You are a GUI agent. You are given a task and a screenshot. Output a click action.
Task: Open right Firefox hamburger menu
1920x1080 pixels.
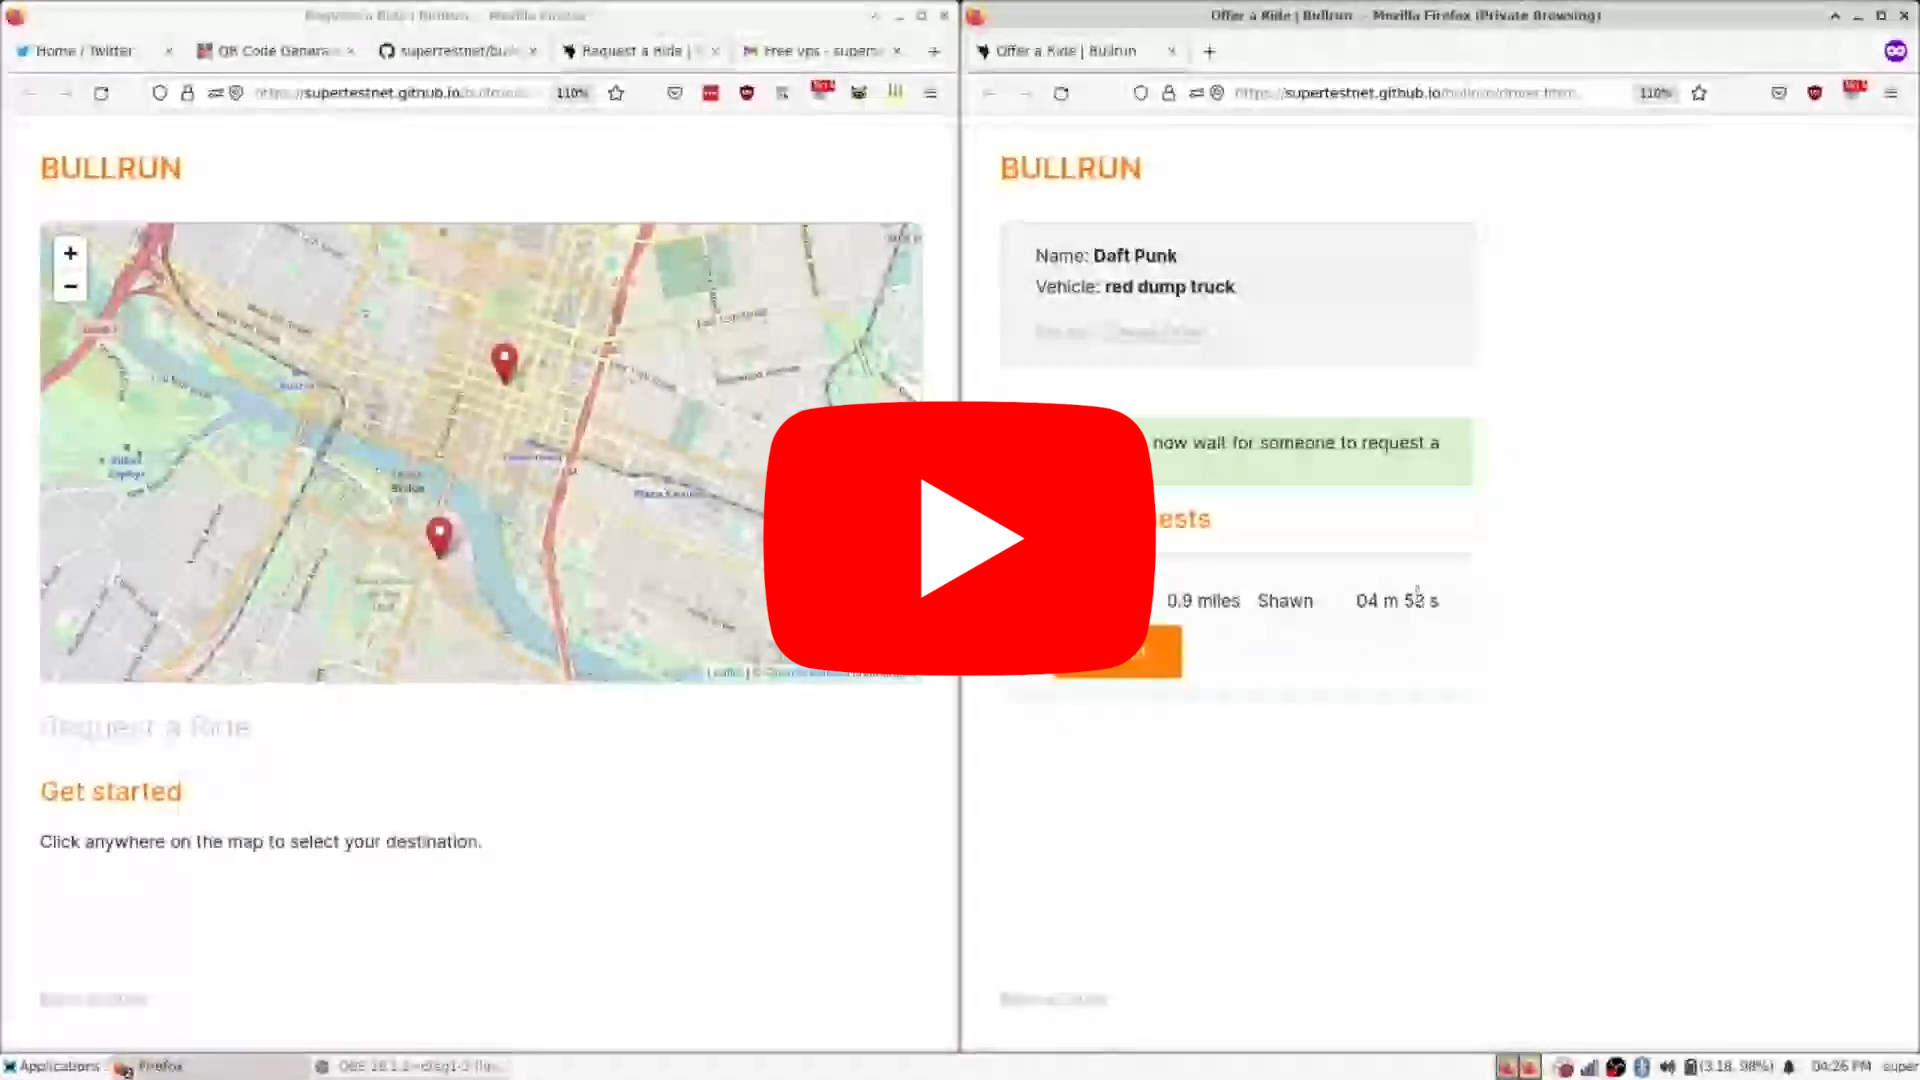tap(1890, 93)
